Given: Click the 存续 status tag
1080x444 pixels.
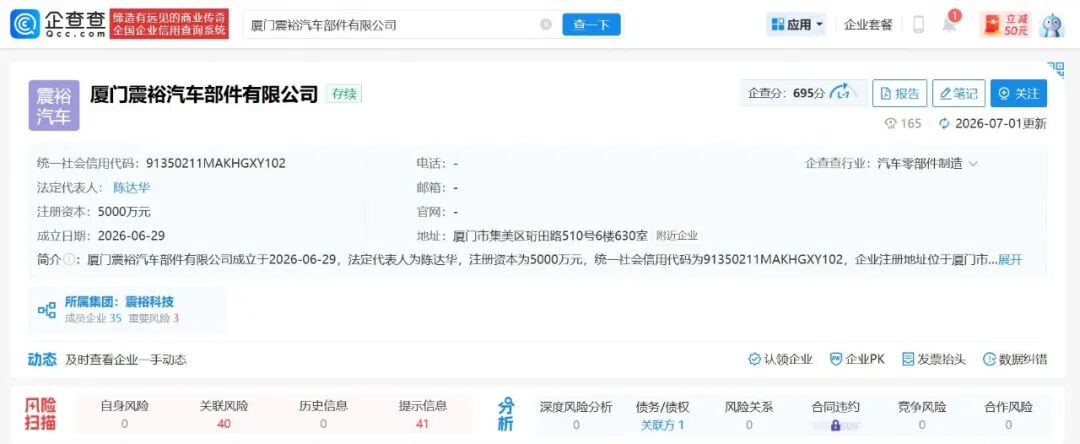Looking at the screenshot, I should coord(344,94).
